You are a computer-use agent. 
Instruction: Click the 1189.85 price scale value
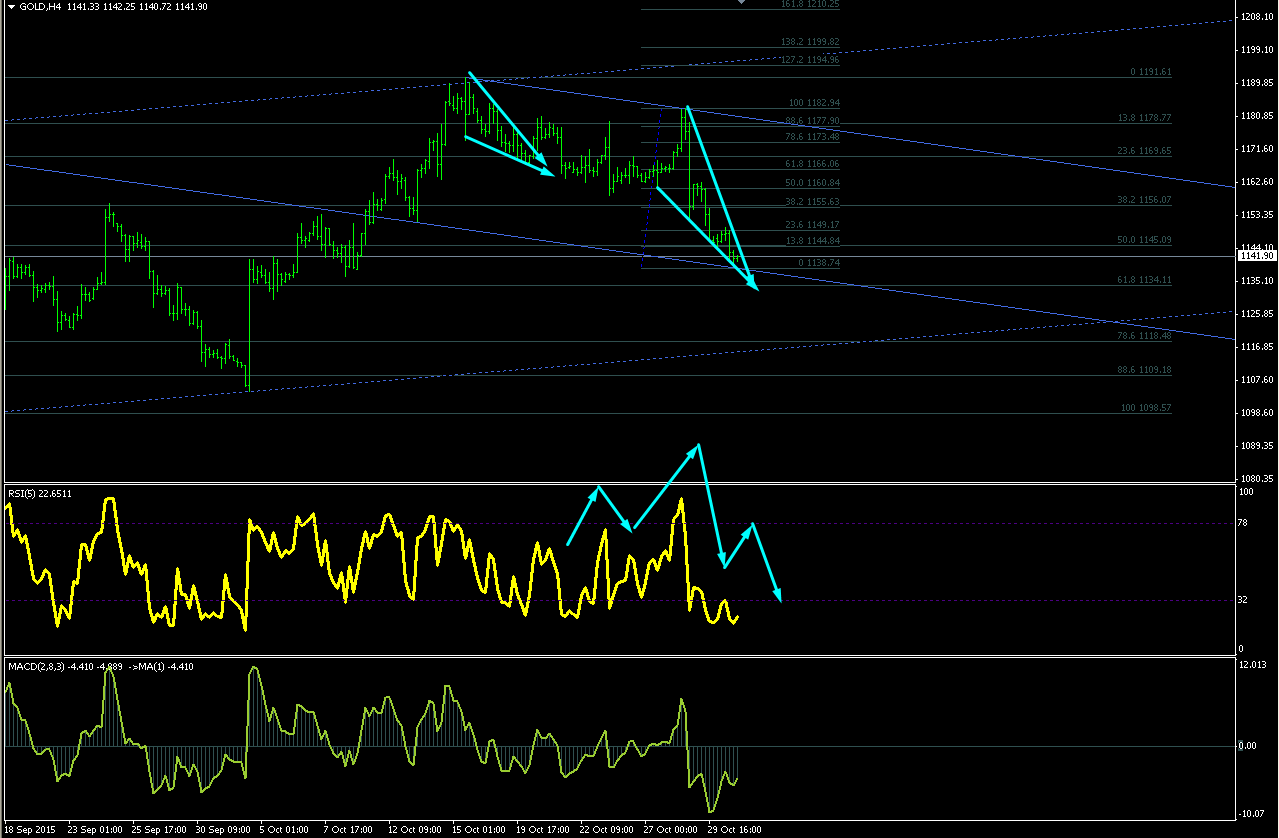point(1257,83)
